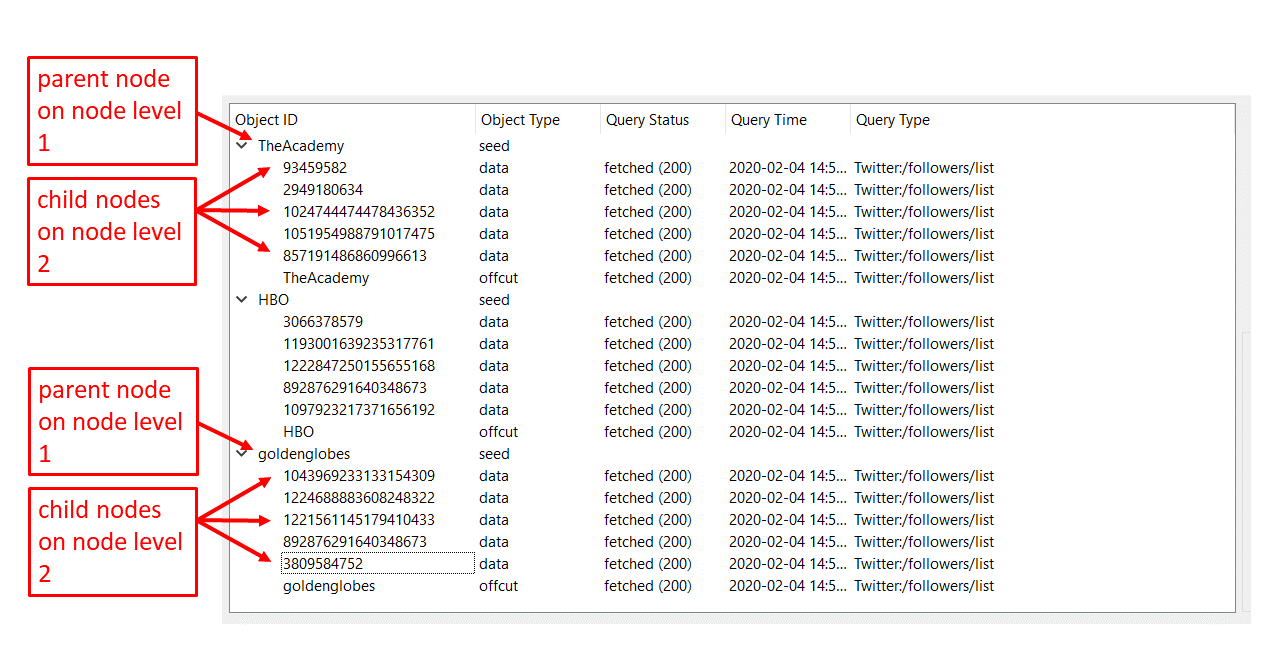Viewport: 1280px width, 662px height.
Task: Sort by the Object ID column header
Action: (266, 120)
